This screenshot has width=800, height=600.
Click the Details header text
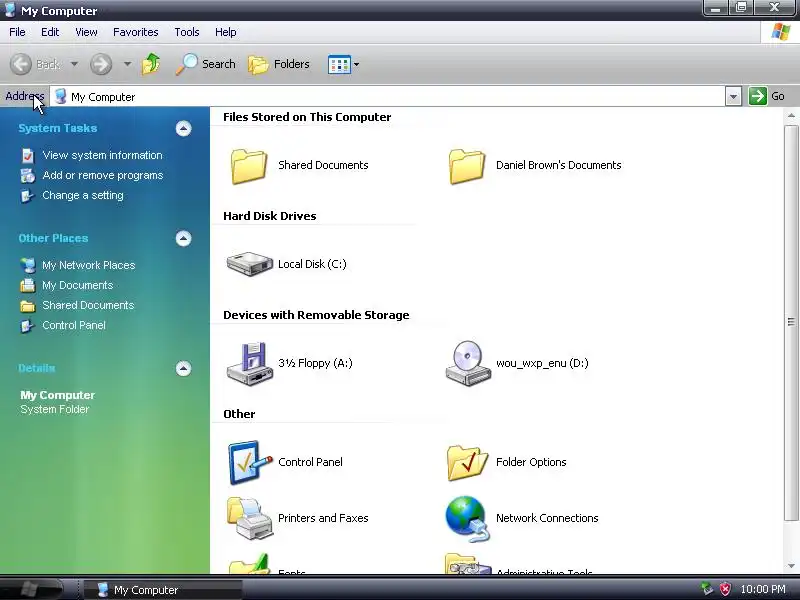[37, 368]
